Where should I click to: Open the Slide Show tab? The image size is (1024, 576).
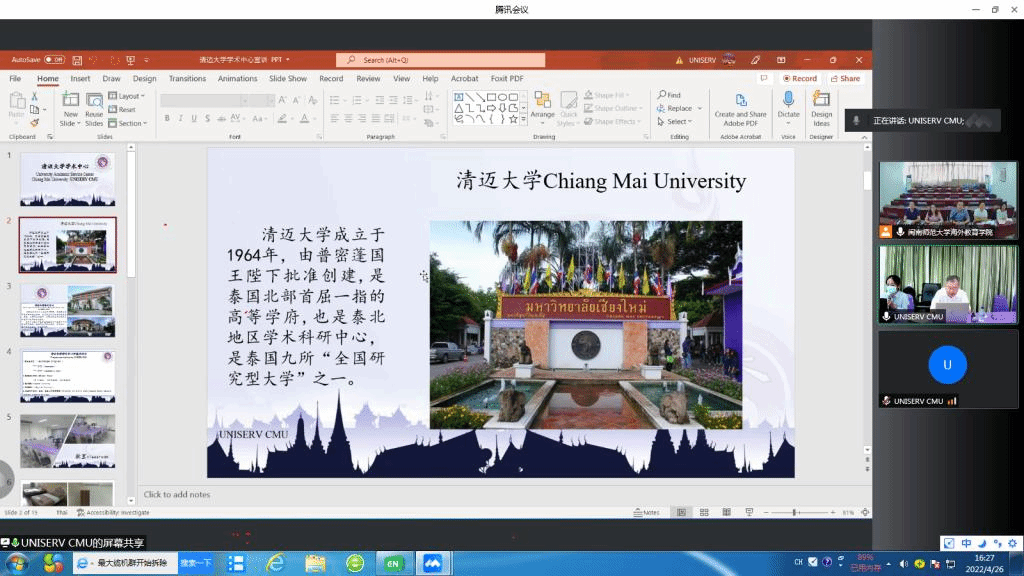click(288, 78)
